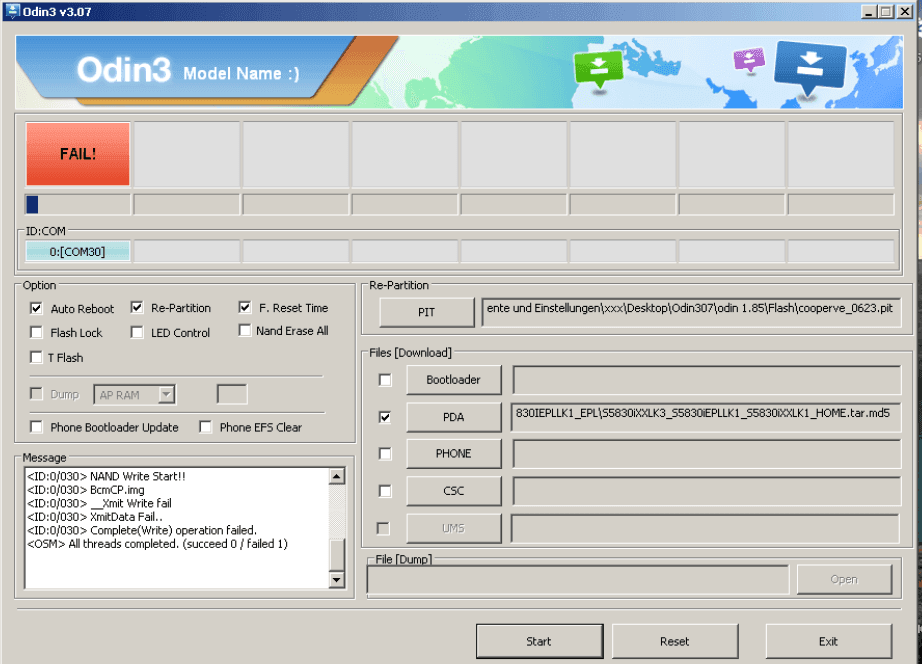This screenshot has width=922, height=664.
Task: Click 'Complete(Write) operation failed.' log line
Action: point(142,530)
